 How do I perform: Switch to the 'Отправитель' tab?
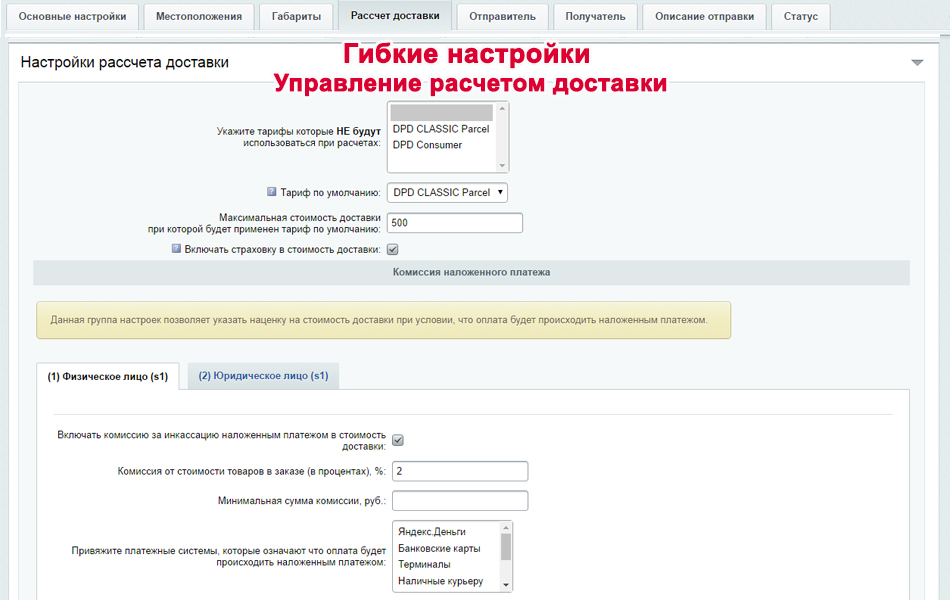pos(501,16)
